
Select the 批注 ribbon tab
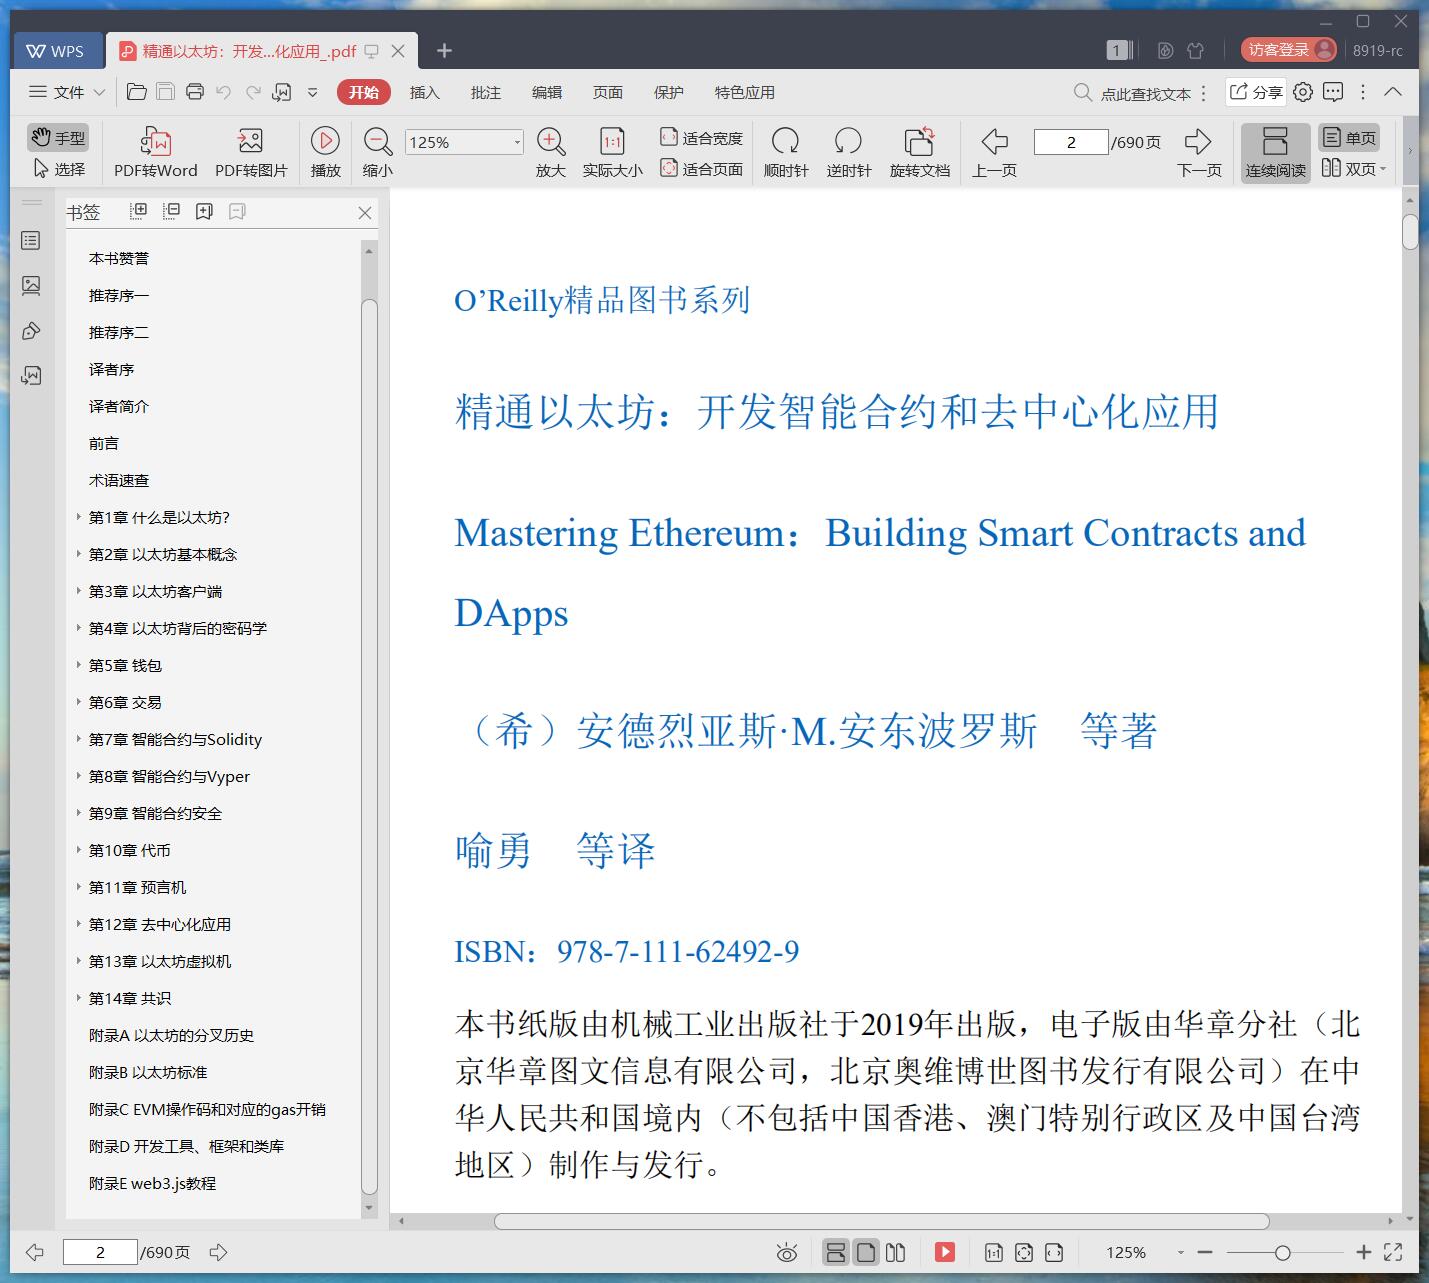485,92
